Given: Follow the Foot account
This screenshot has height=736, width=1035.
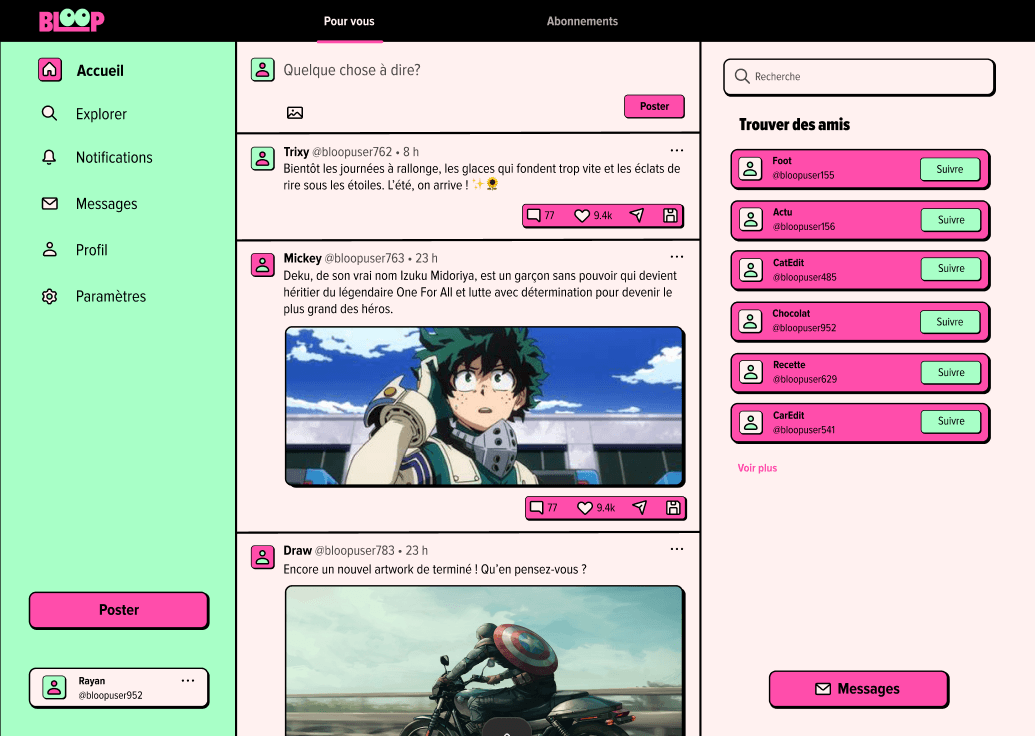Looking at the screenshot, I should 949,169.
